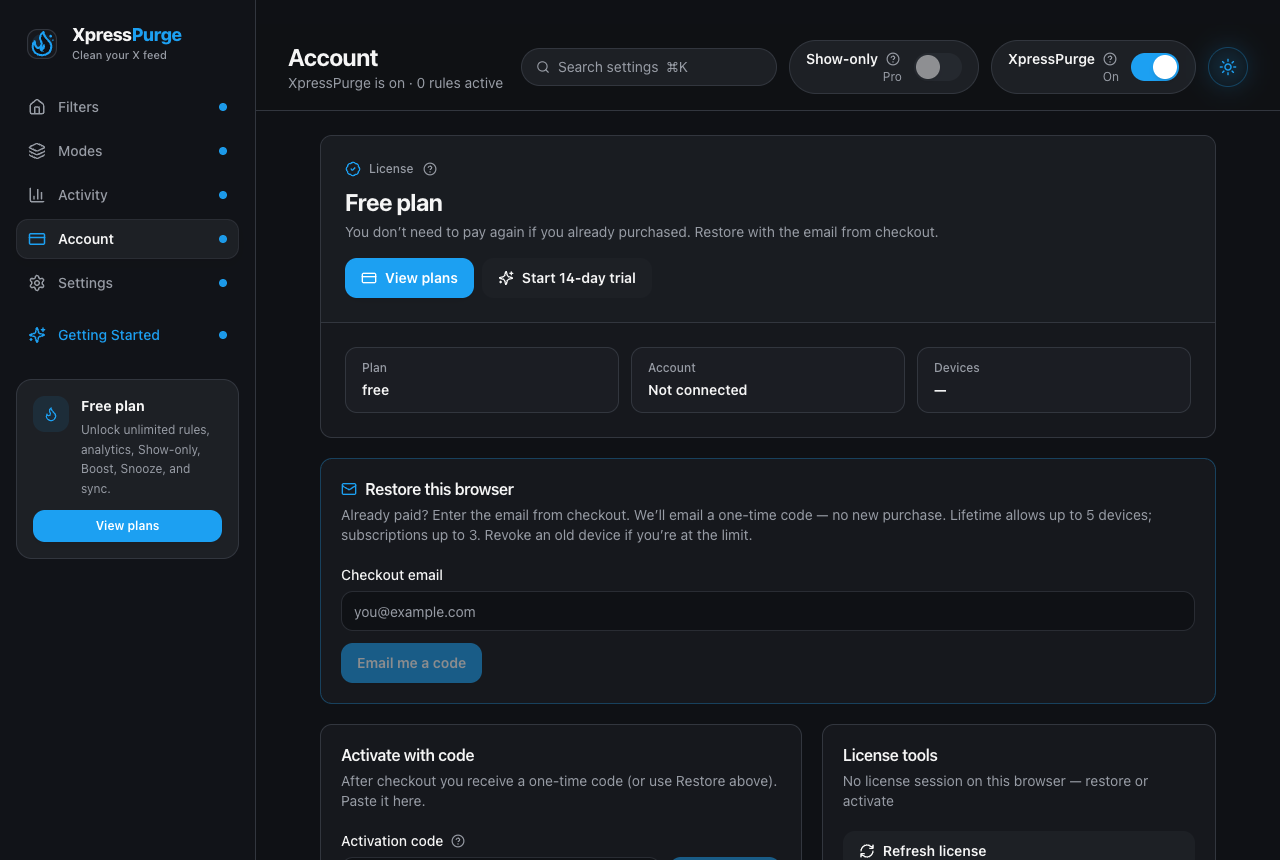Image resolution: width=1280 pixels, height=860 pixels.
Task: Open Settings in the sidebar
Action: coord(127,283)
